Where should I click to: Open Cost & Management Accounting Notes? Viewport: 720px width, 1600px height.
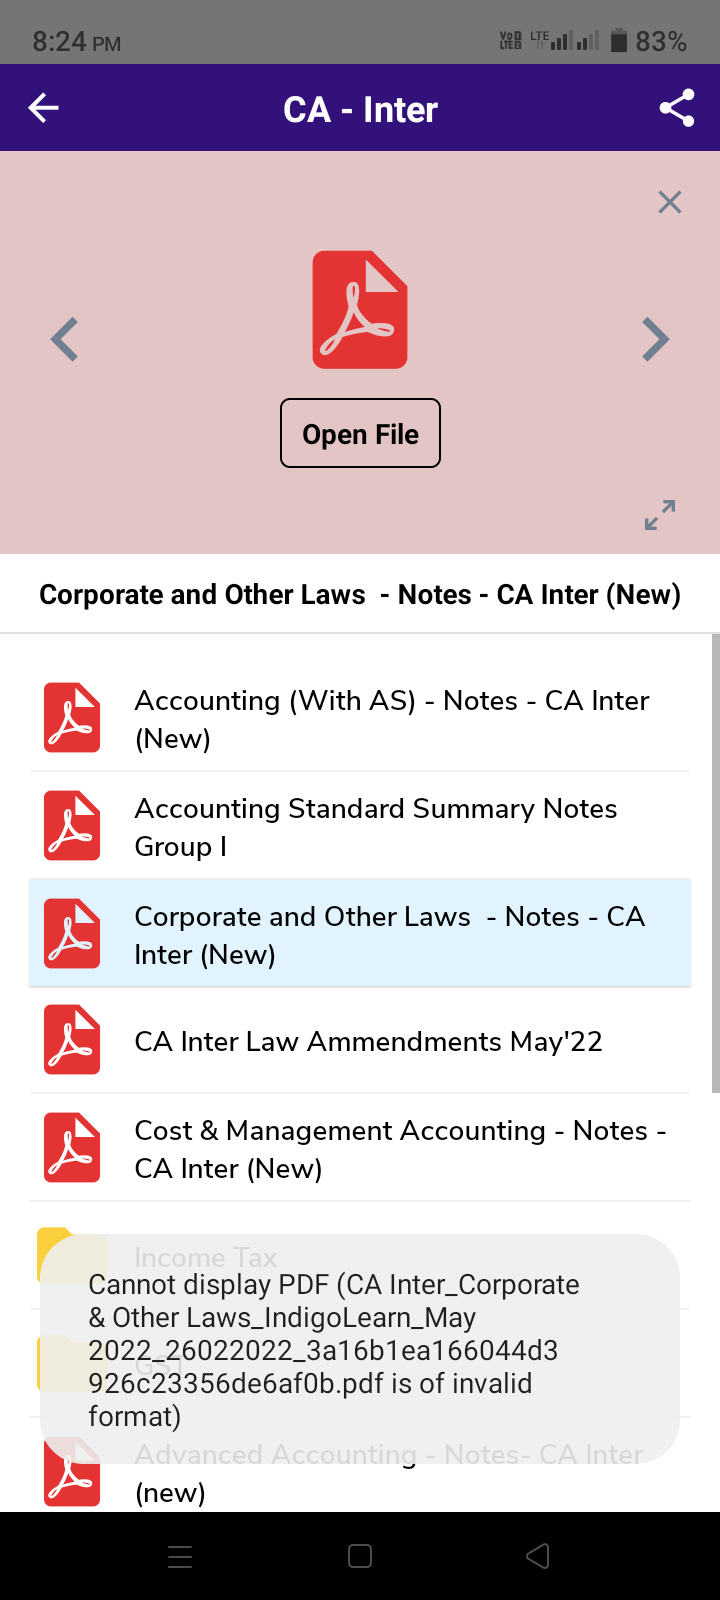click(x=400, y=1149)
